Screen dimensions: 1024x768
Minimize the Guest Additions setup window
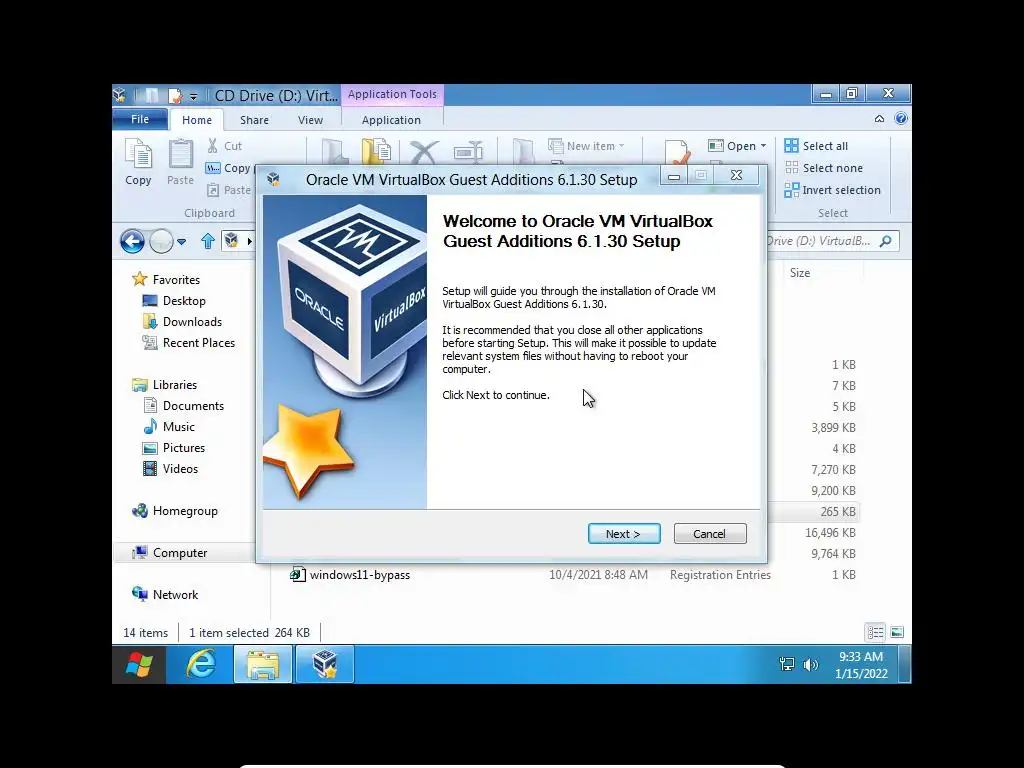click(x=674, y=176)
